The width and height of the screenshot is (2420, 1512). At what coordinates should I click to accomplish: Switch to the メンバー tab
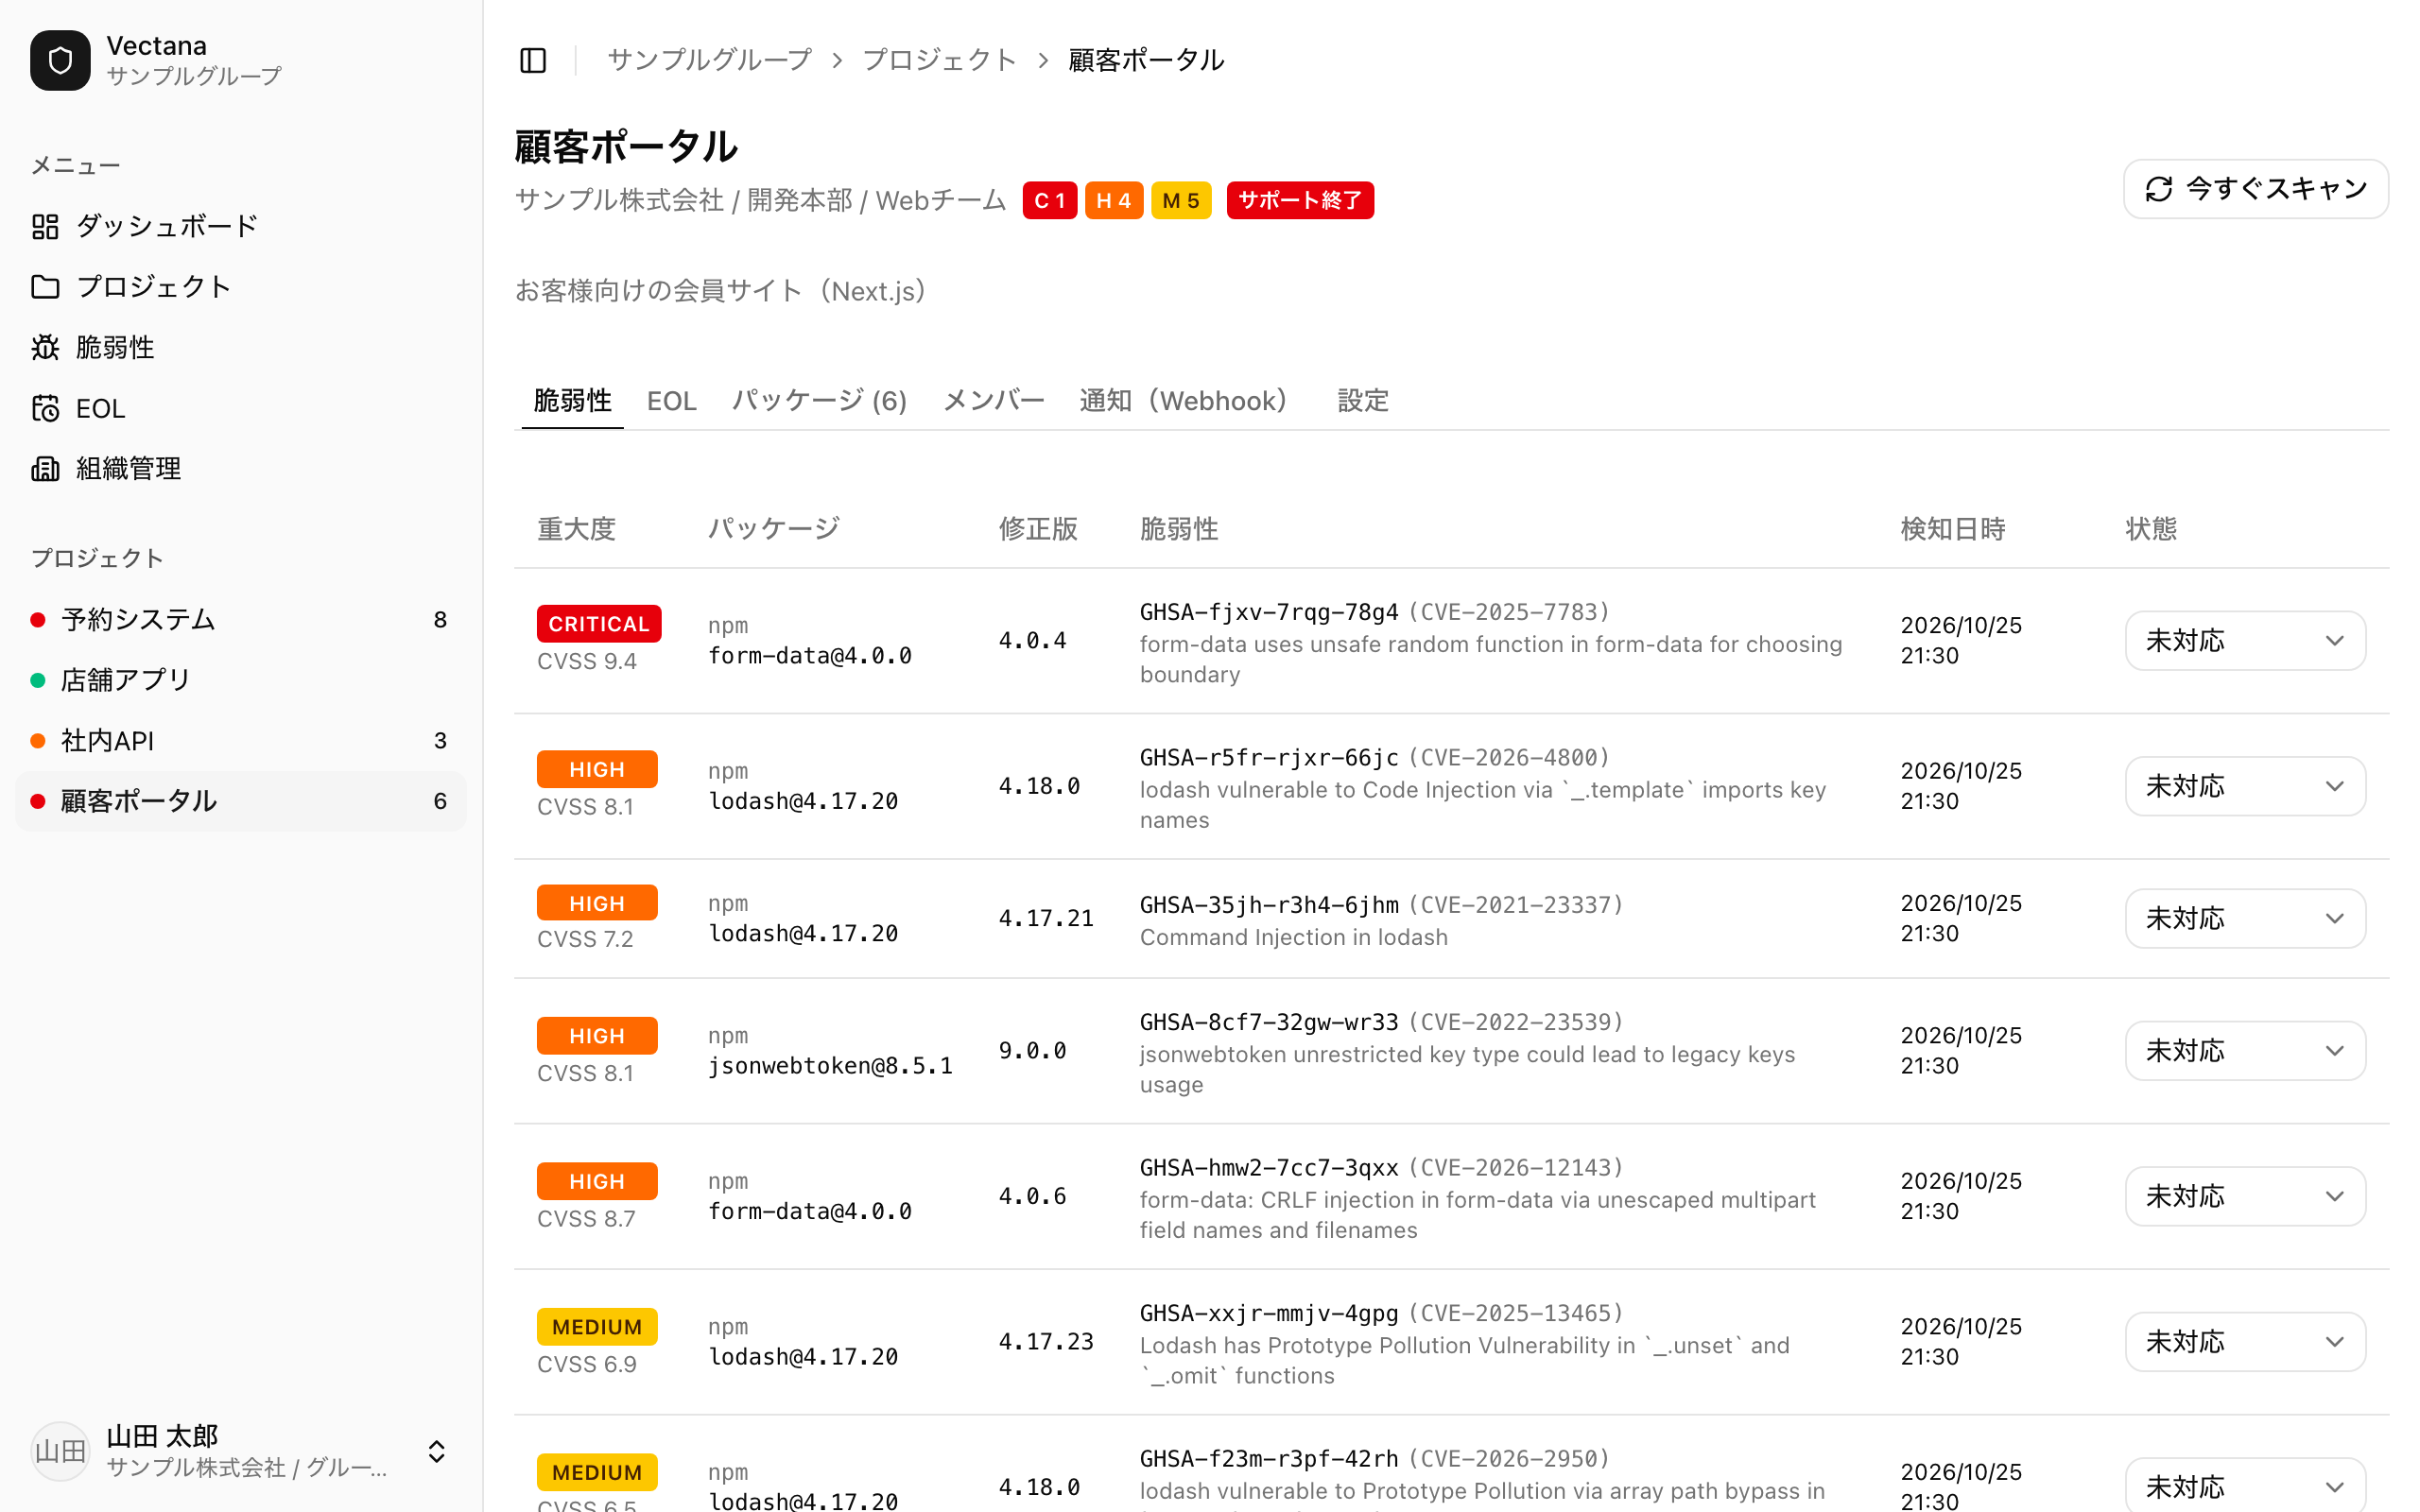(x=994, y=401)
